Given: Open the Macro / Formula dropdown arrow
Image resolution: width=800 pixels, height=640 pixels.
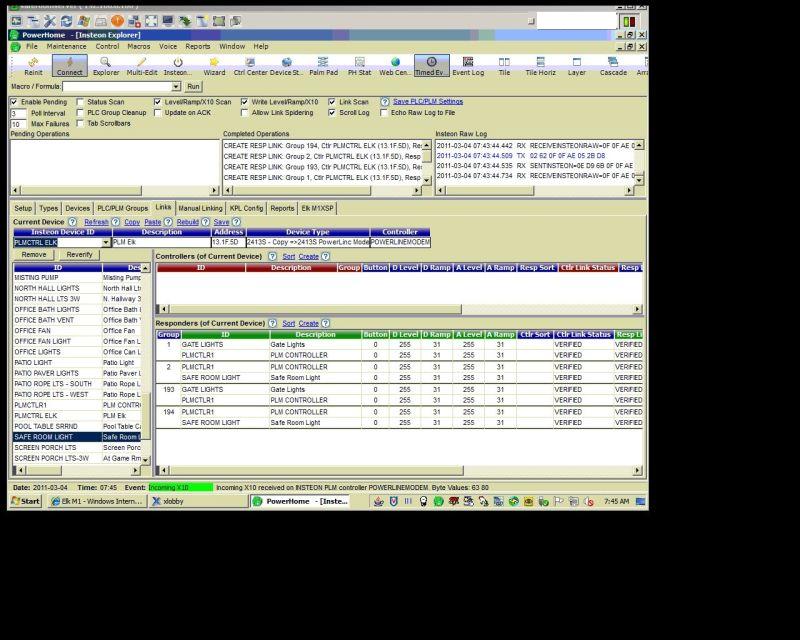Looking at the screenshot, I should tap(176, 87).
